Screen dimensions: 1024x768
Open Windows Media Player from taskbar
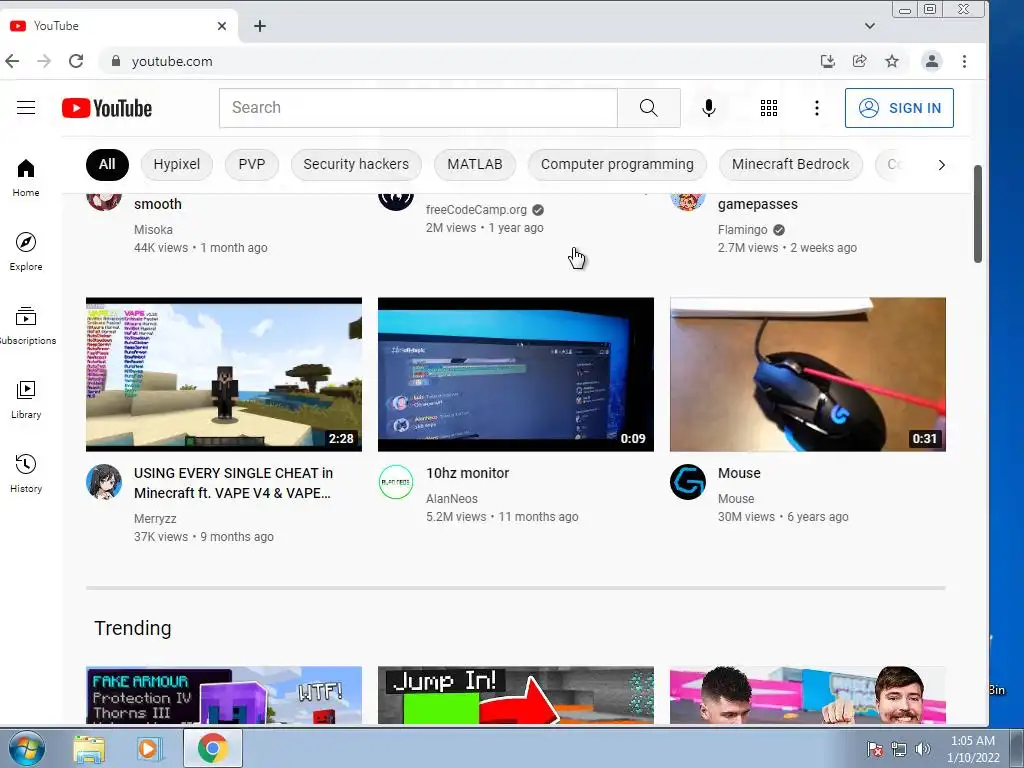coord(148,748)
